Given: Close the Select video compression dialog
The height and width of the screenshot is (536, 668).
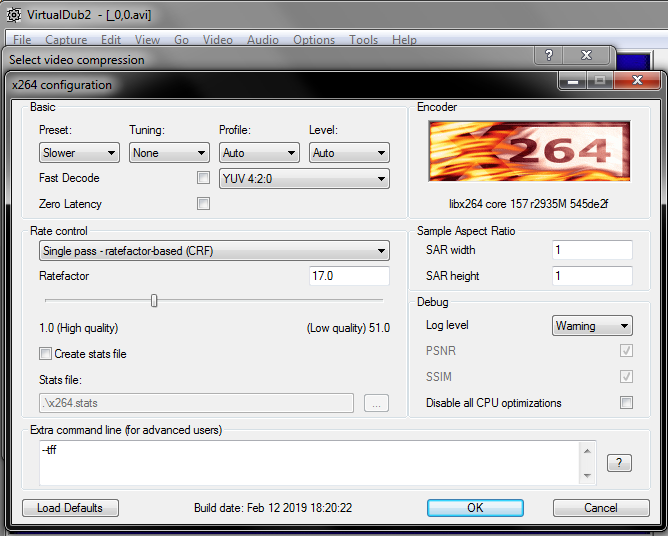Looking at the screenshot, I should point(587,55).
